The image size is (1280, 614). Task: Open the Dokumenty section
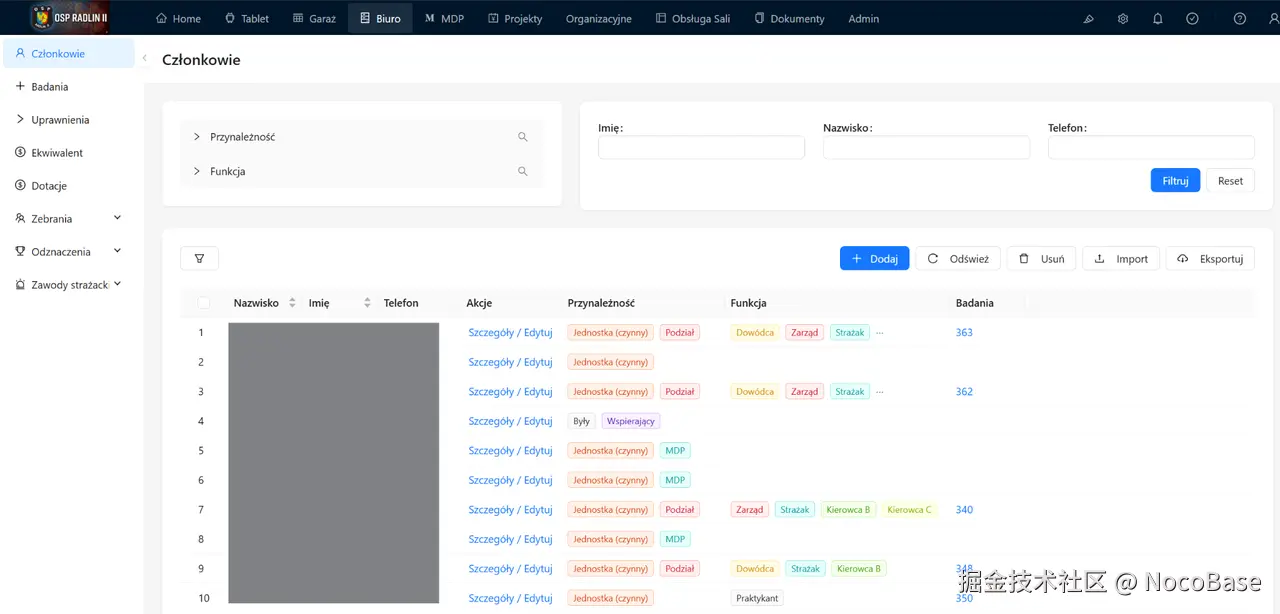pos(789,18)
